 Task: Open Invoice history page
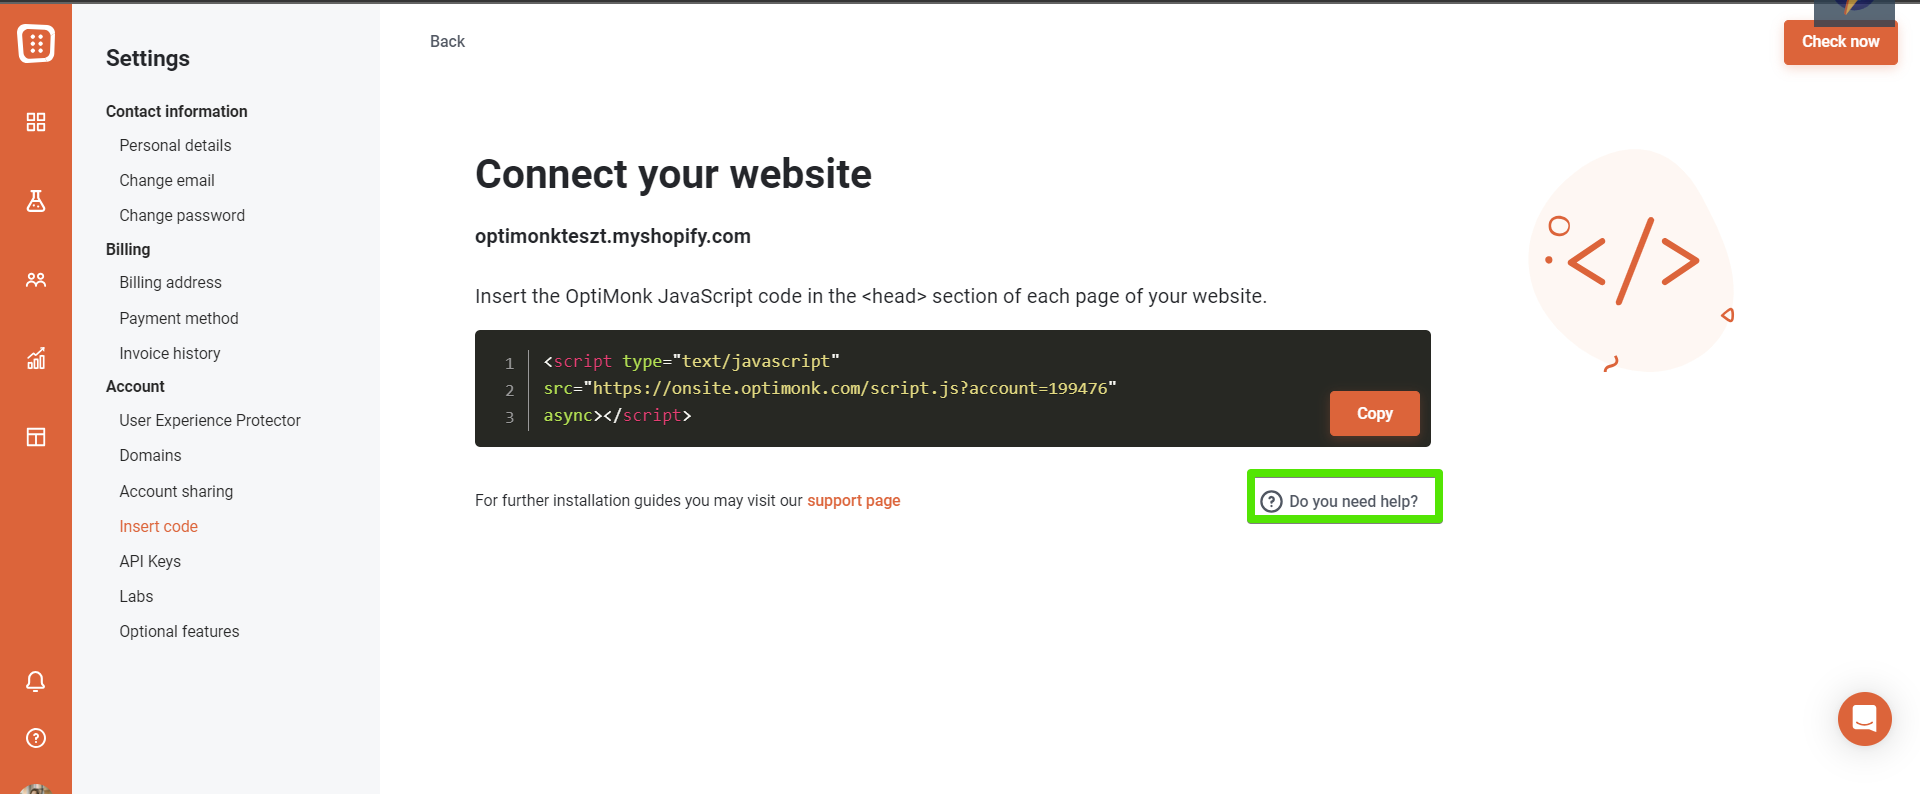click(x=170, y=353)
